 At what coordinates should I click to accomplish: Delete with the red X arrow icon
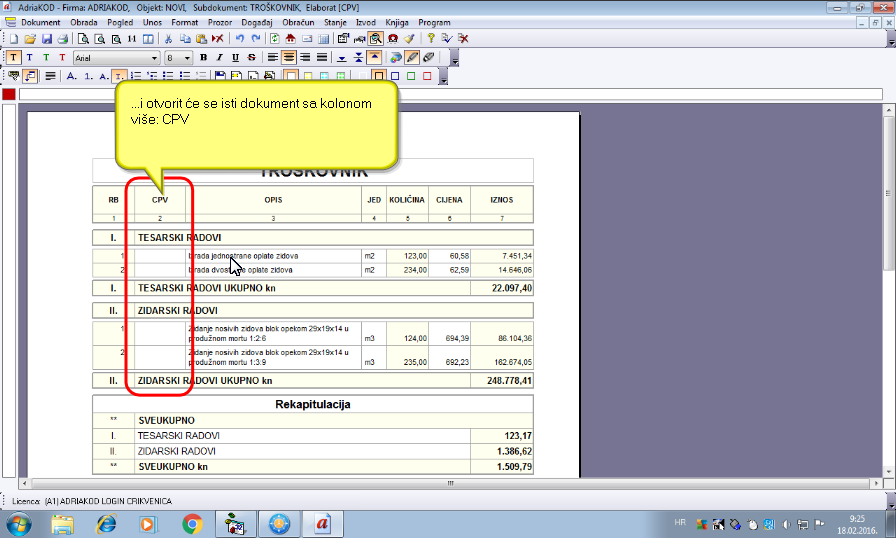[218, 39]
